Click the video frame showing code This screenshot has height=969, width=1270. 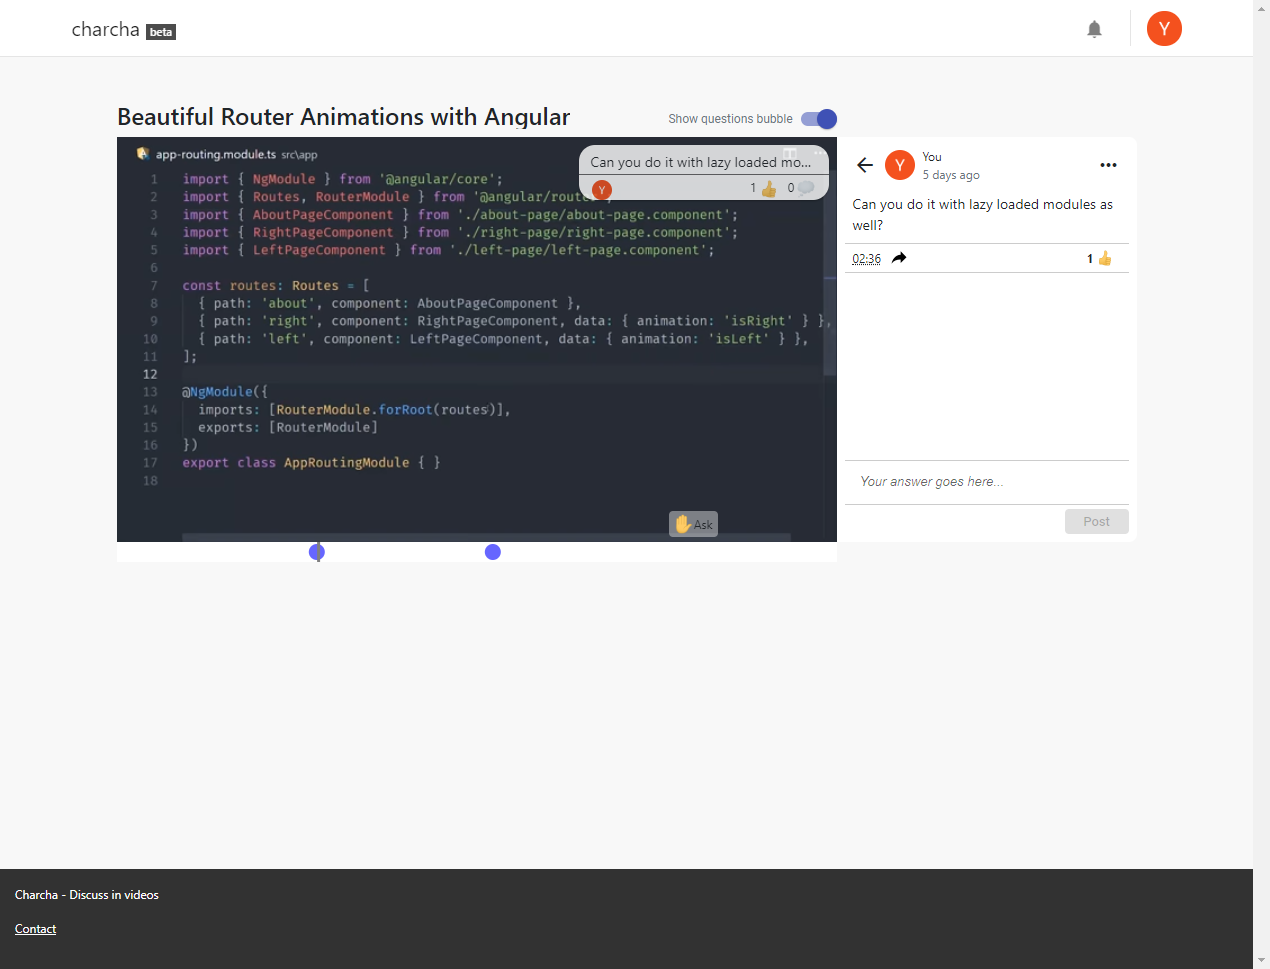[x=477, y=340]
